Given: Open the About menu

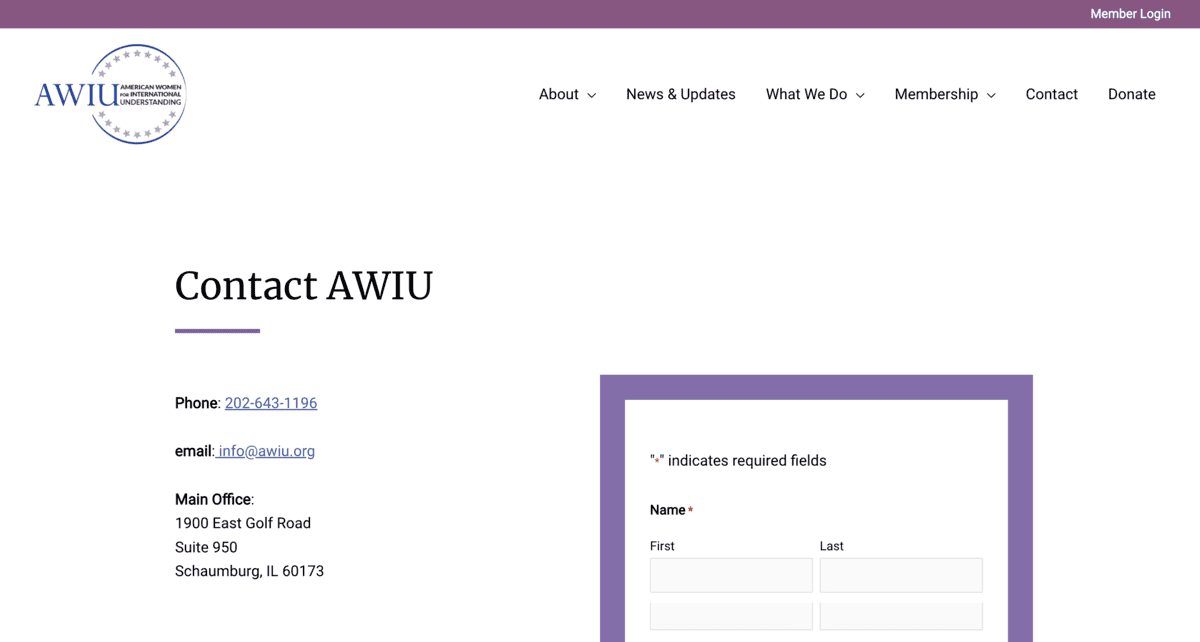Looking at the screenshot, I should coord(557,94).
